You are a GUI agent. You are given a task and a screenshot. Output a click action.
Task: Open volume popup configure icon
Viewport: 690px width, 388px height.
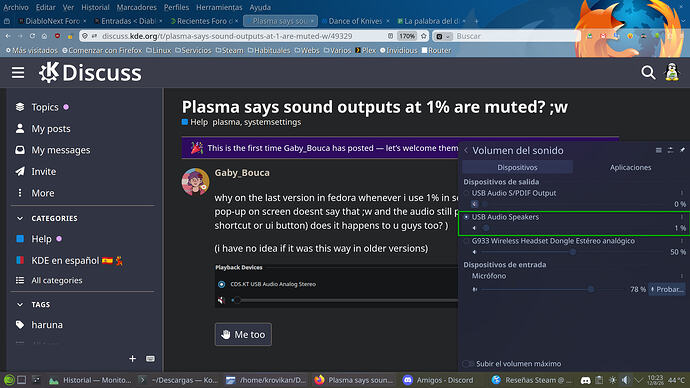(x=670, y=150)
